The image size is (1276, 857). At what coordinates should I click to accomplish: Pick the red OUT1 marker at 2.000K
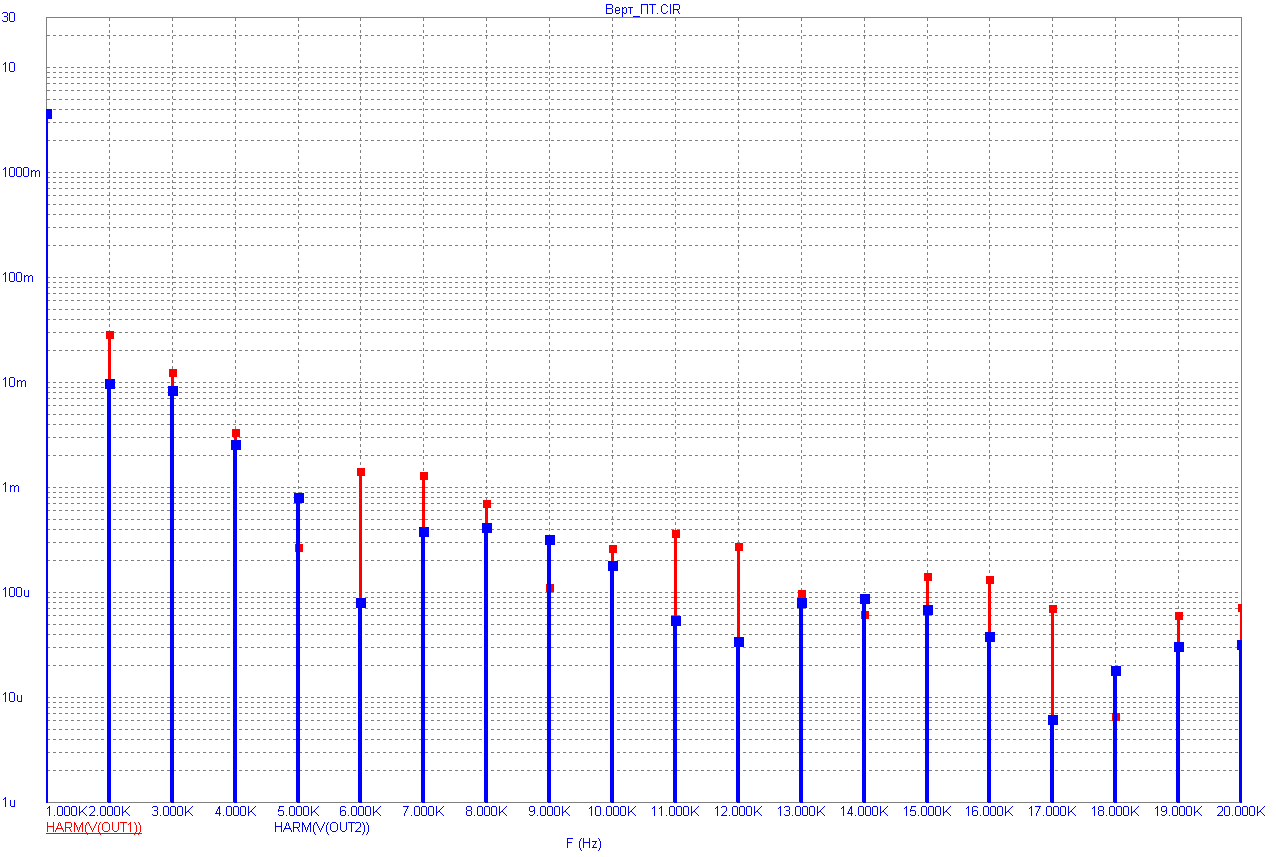(110, 335)
